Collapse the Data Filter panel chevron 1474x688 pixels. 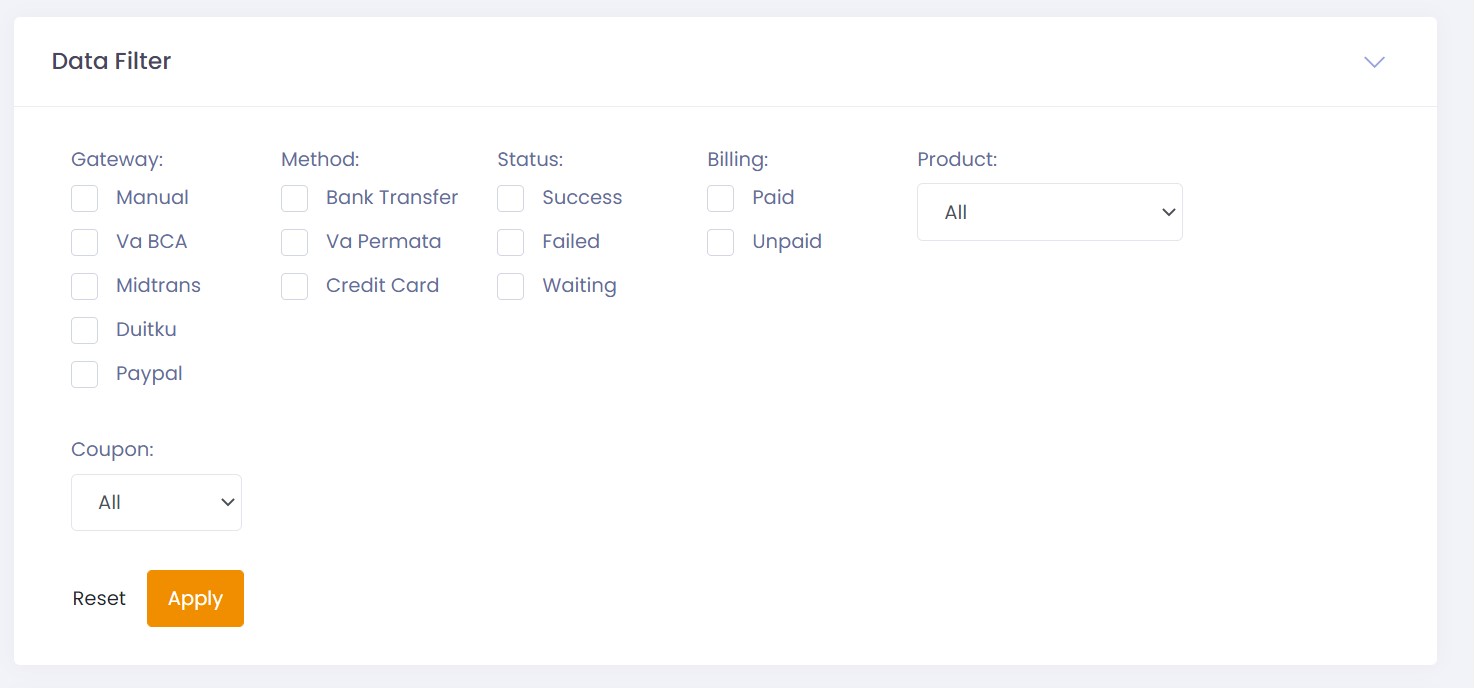[1374, 62]
